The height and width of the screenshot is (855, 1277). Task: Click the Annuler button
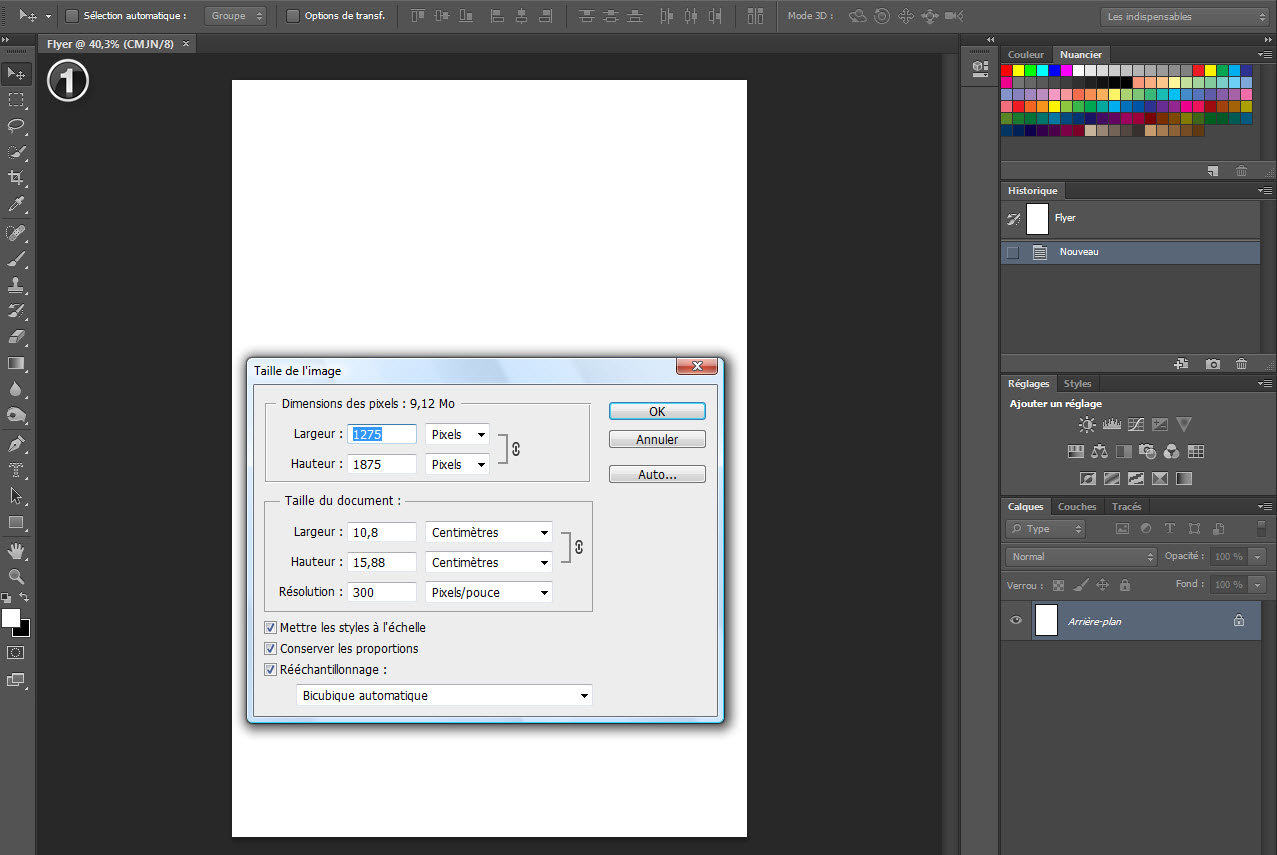[x=657, y=440]
